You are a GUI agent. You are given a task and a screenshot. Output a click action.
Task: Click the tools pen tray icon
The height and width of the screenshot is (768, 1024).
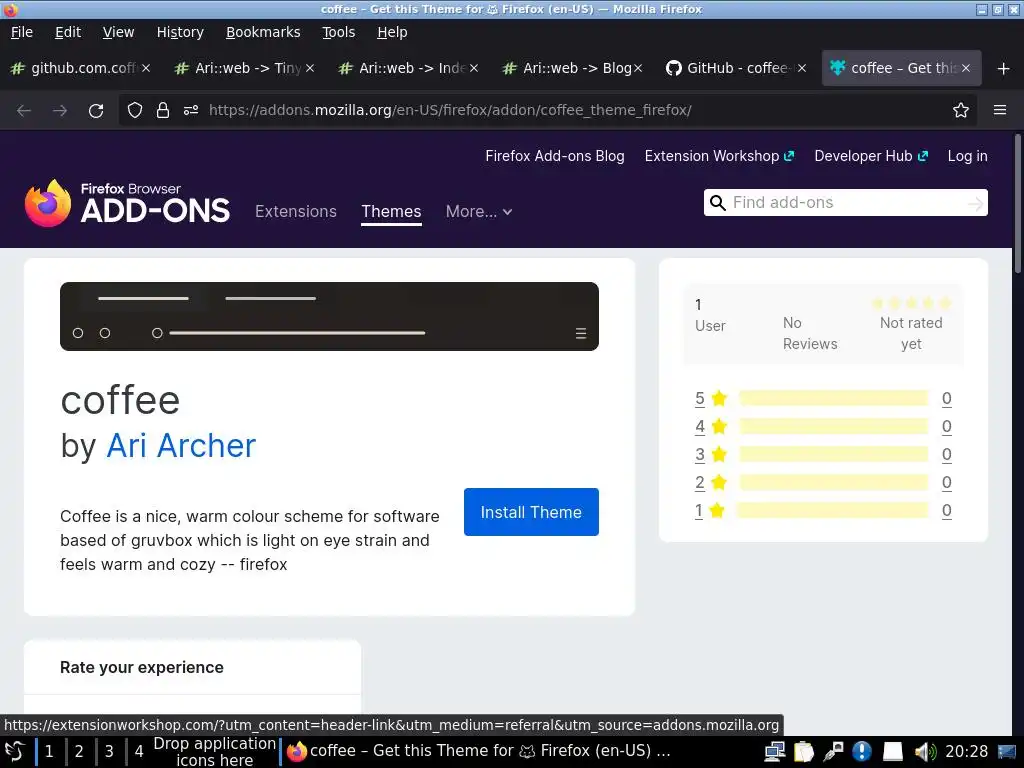tap(833, 752)
